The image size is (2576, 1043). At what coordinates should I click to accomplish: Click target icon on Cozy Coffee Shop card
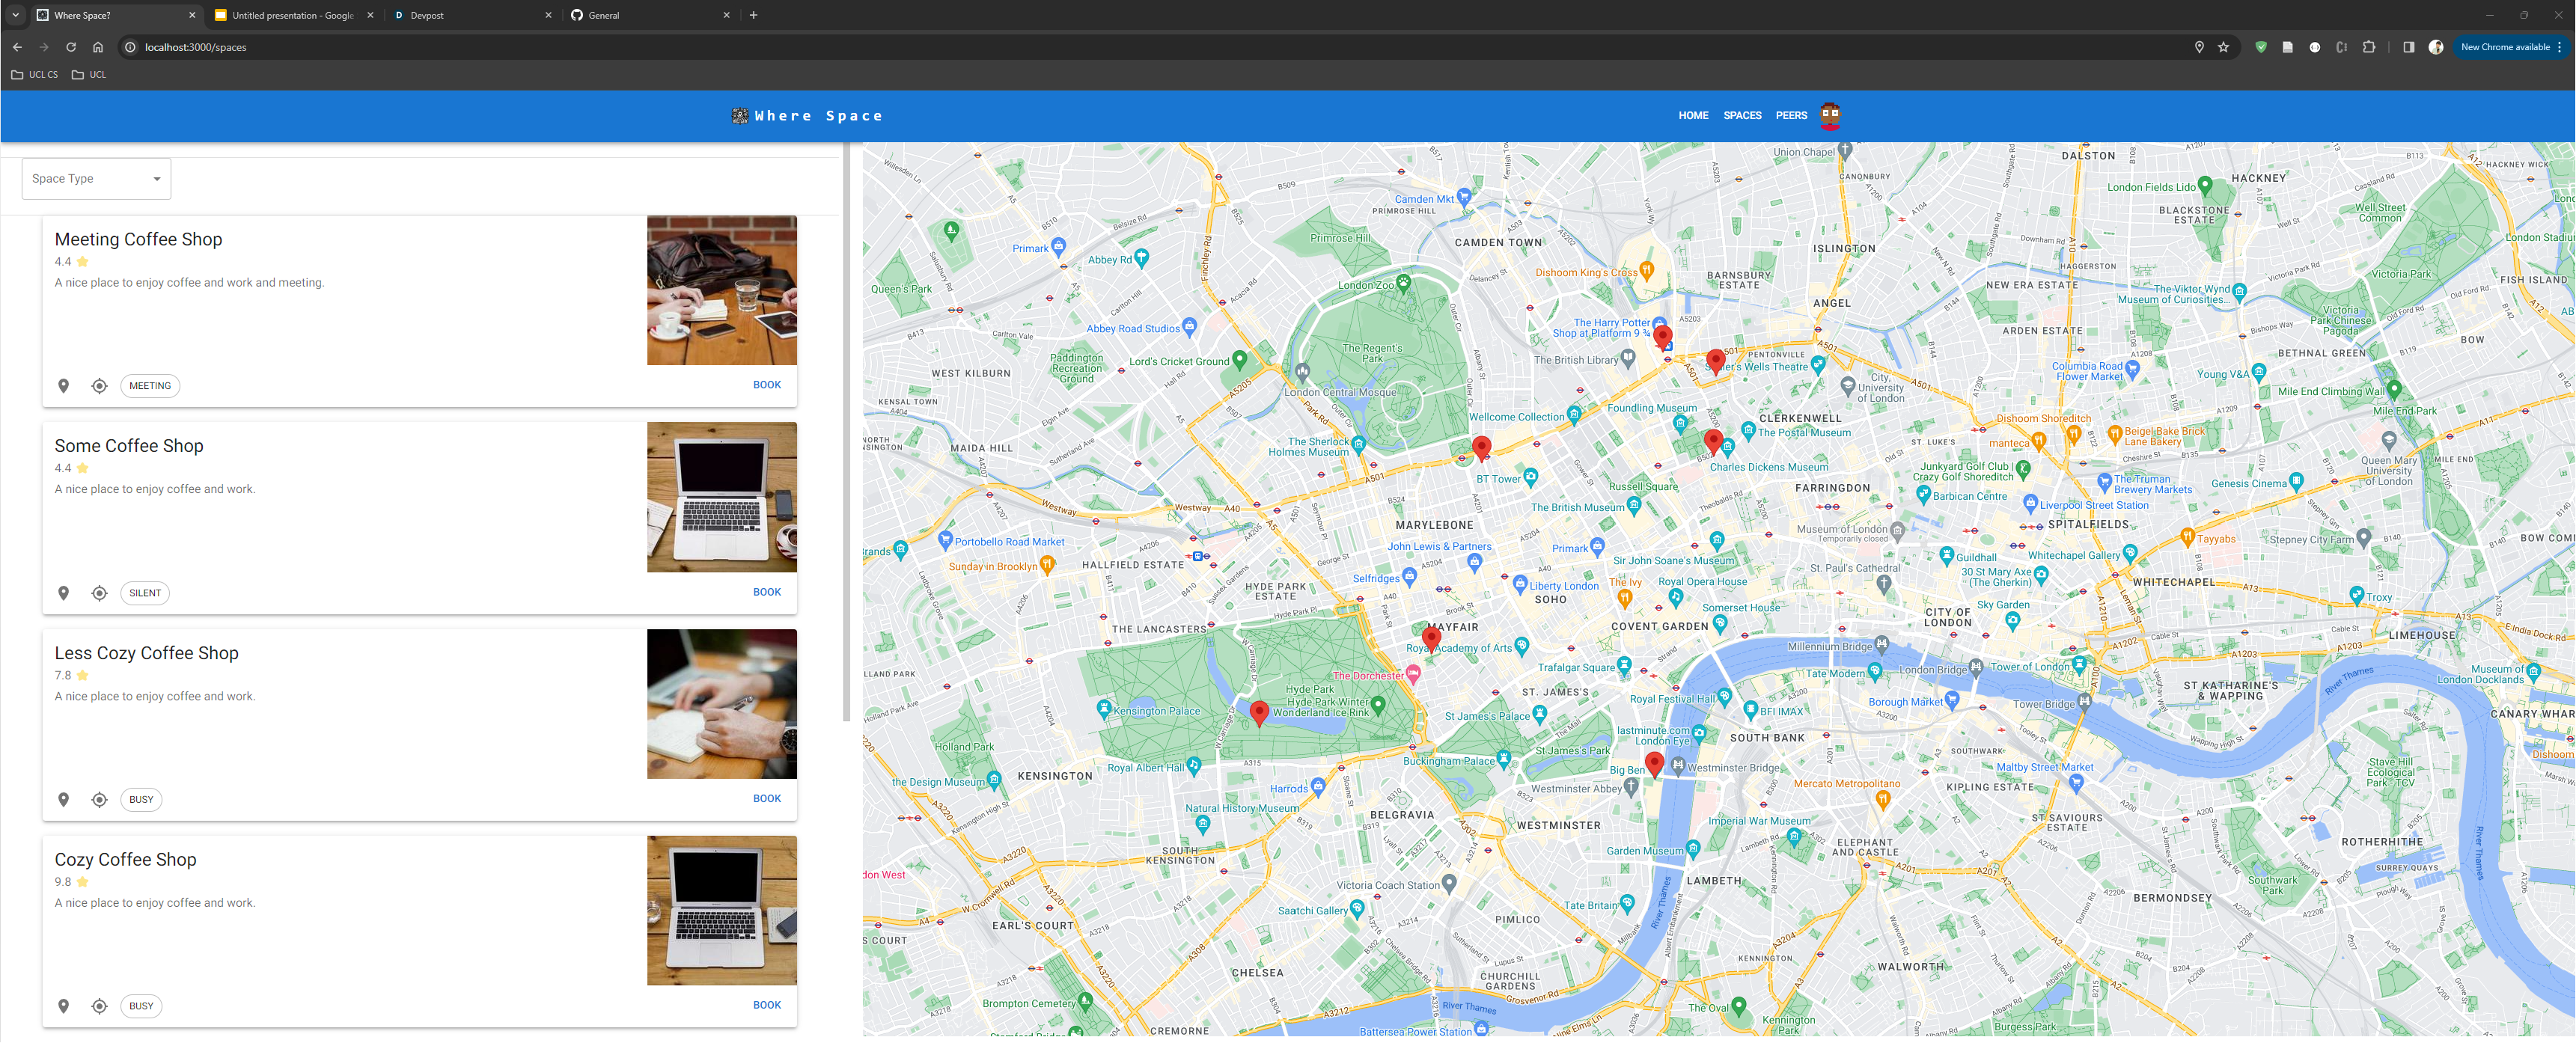99,1006
